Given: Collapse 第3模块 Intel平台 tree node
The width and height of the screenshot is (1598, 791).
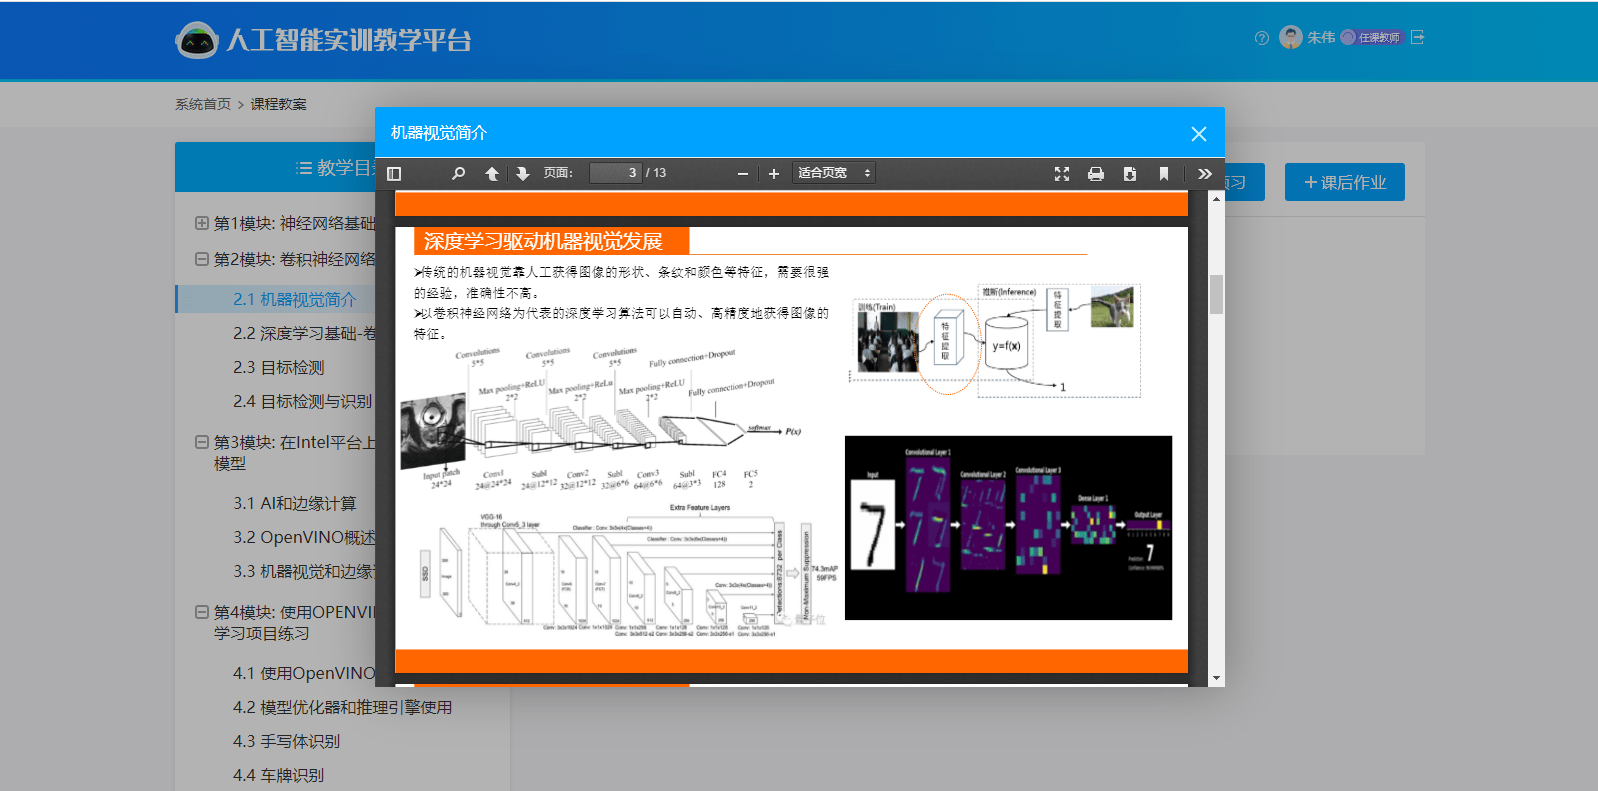Looking at the screenshot, I should coord(202,442).
